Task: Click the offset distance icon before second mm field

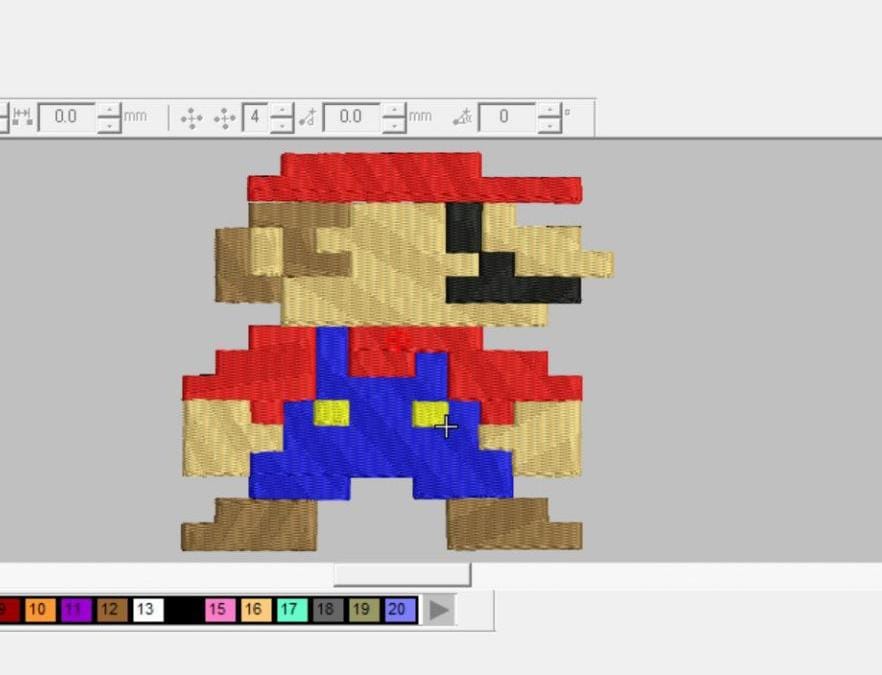Action: pyautogui.click(x=308, y=117)
